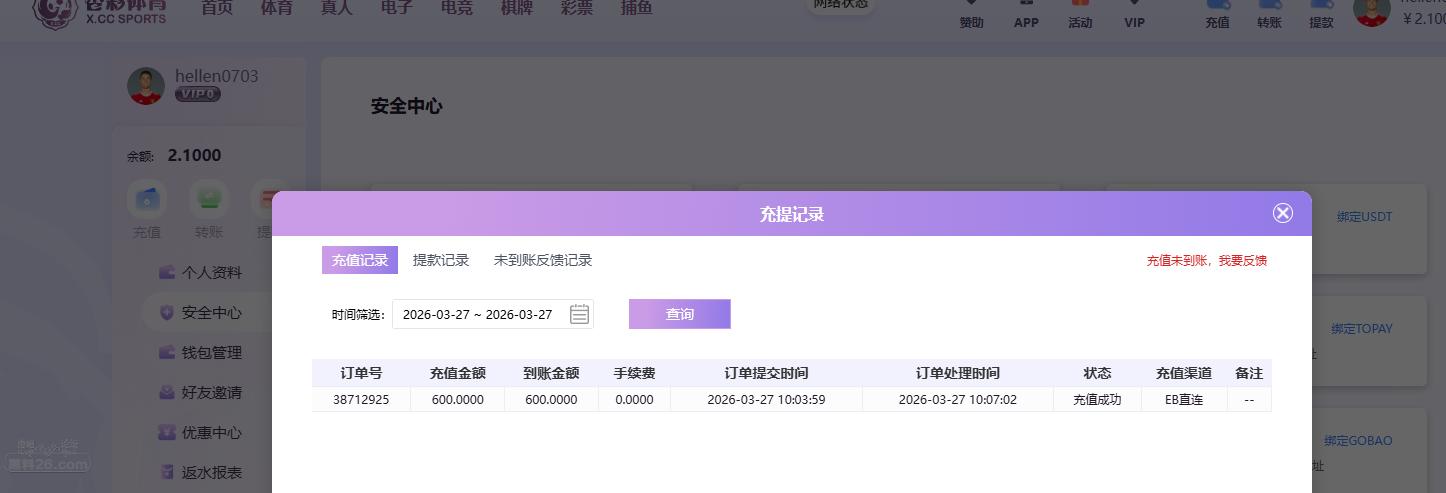Click the date range input field
1446x493 pixels.
(x=478, y=314)
